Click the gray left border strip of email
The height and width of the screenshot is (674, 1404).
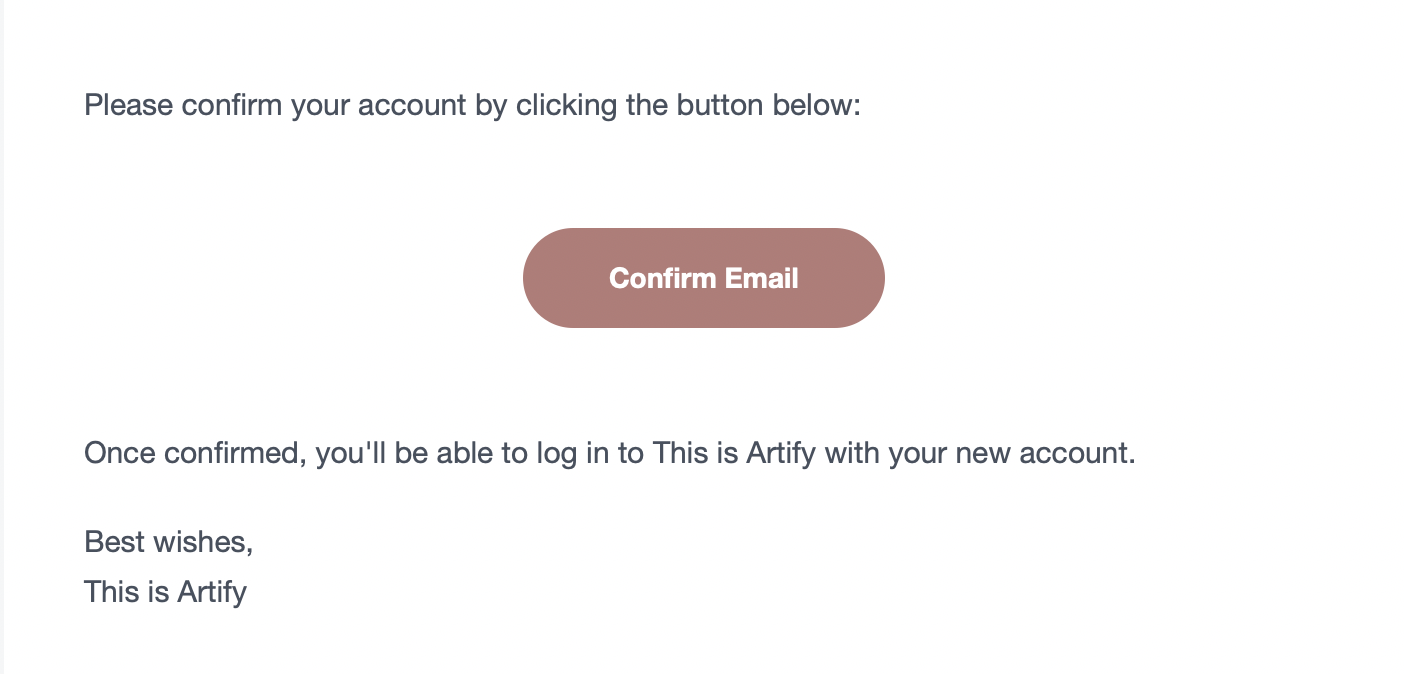click(x=2, y=337)
